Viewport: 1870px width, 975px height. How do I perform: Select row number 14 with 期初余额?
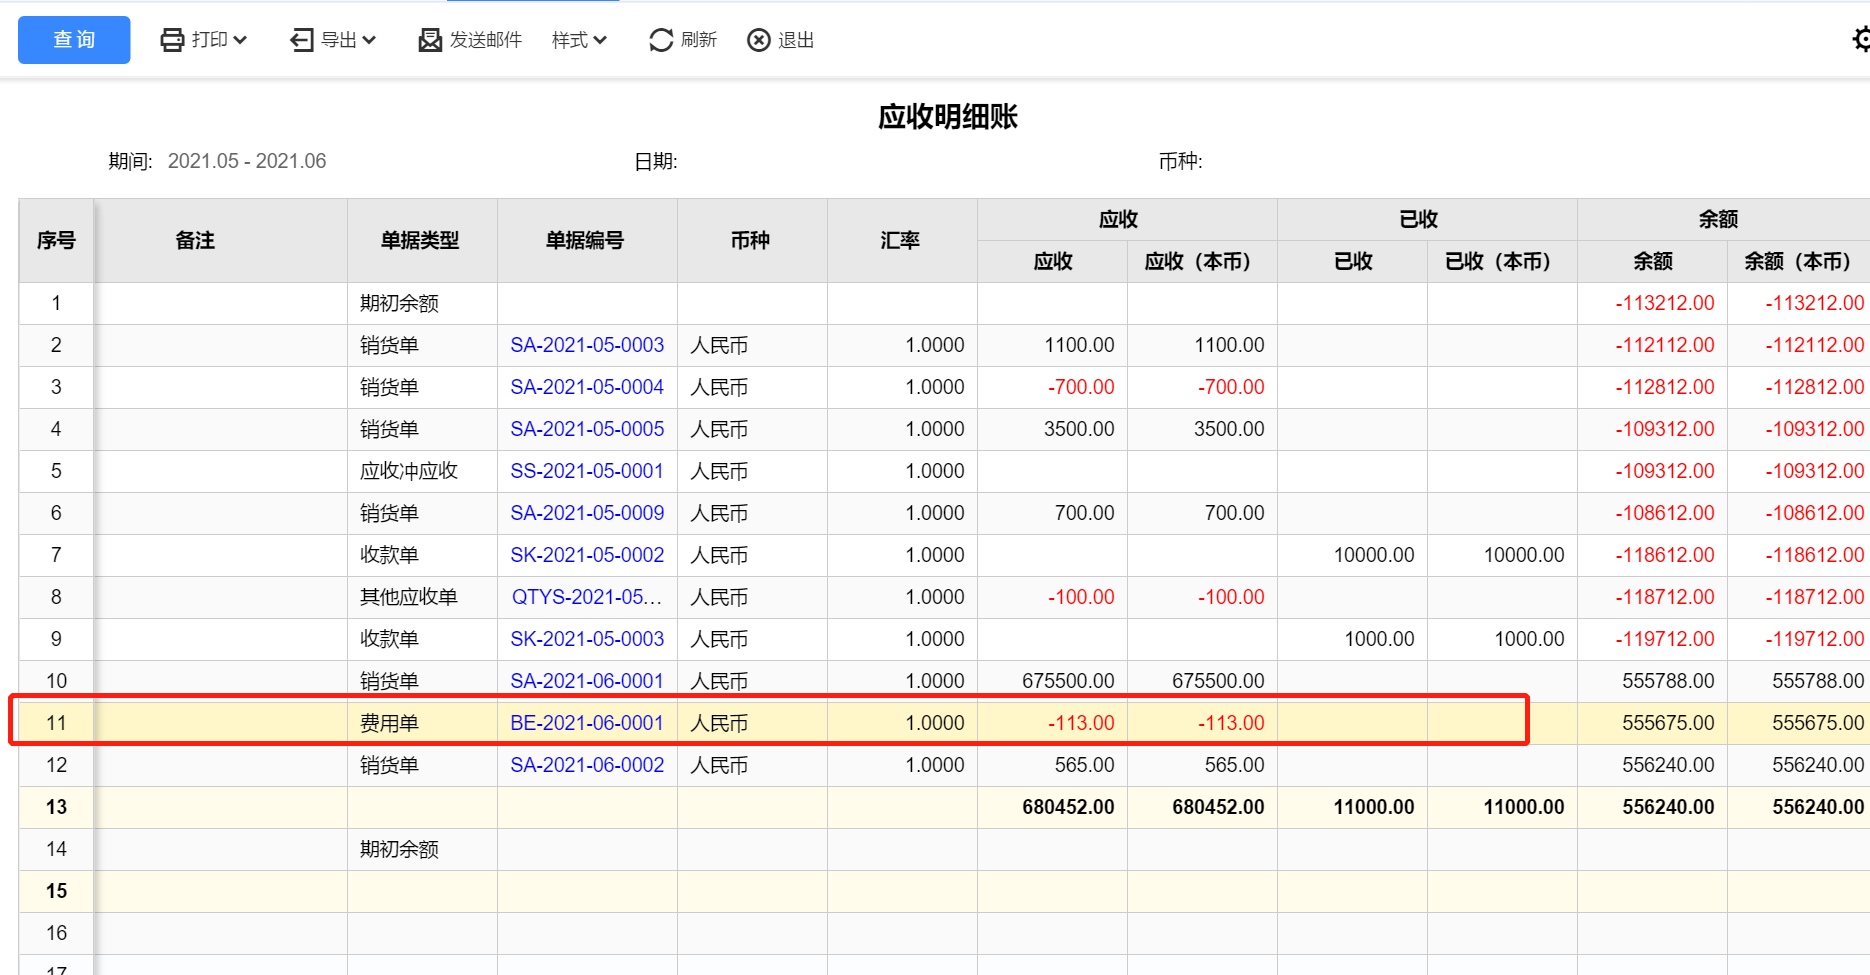coord(56,849)
